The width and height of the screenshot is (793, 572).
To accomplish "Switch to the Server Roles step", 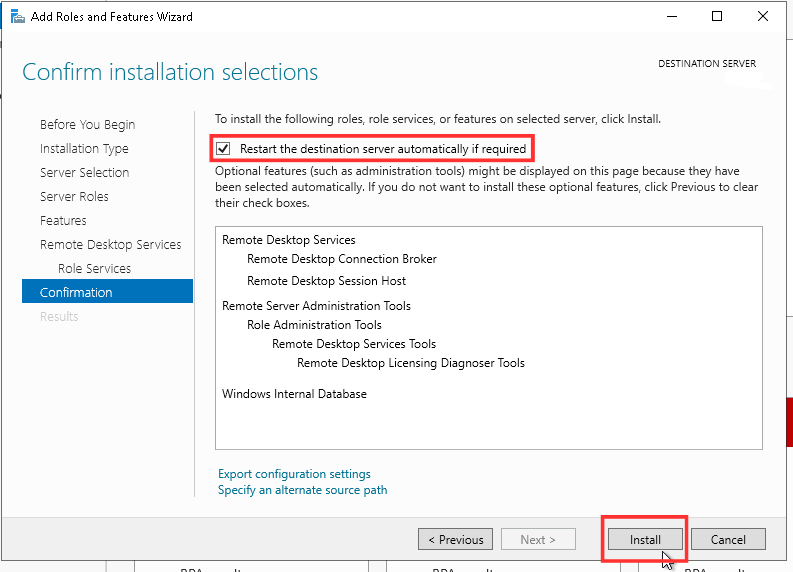I will [x=74, y=197].
